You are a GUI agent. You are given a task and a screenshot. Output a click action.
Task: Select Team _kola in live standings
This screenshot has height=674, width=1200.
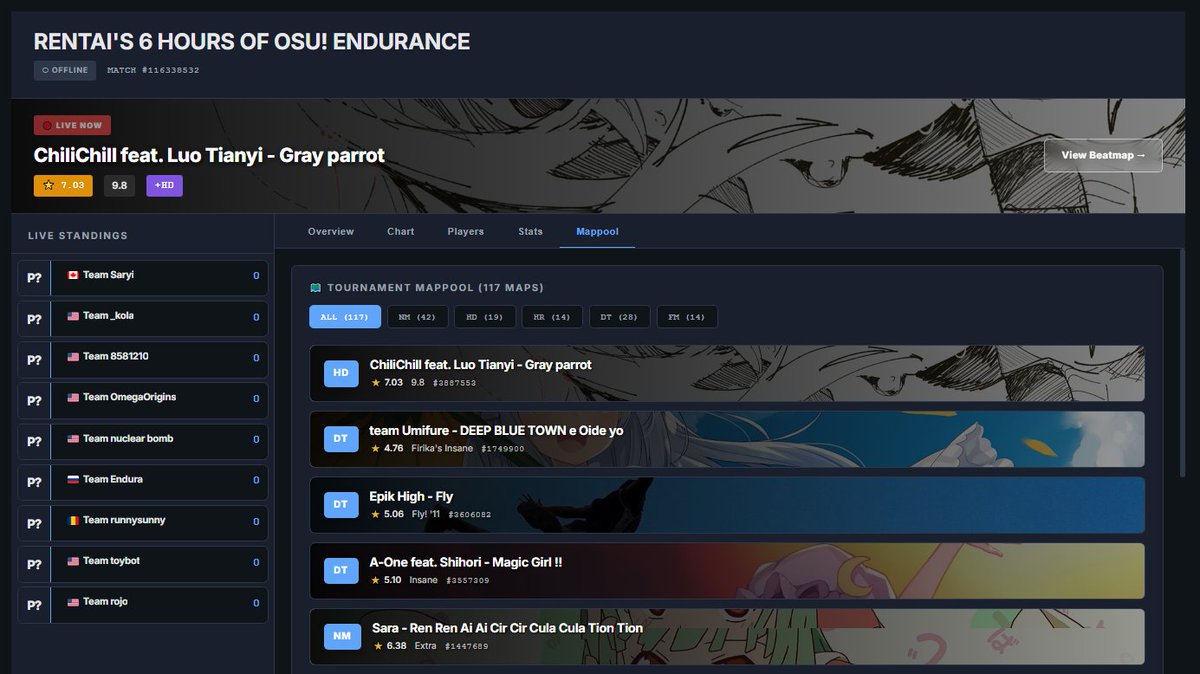[143, 318]
